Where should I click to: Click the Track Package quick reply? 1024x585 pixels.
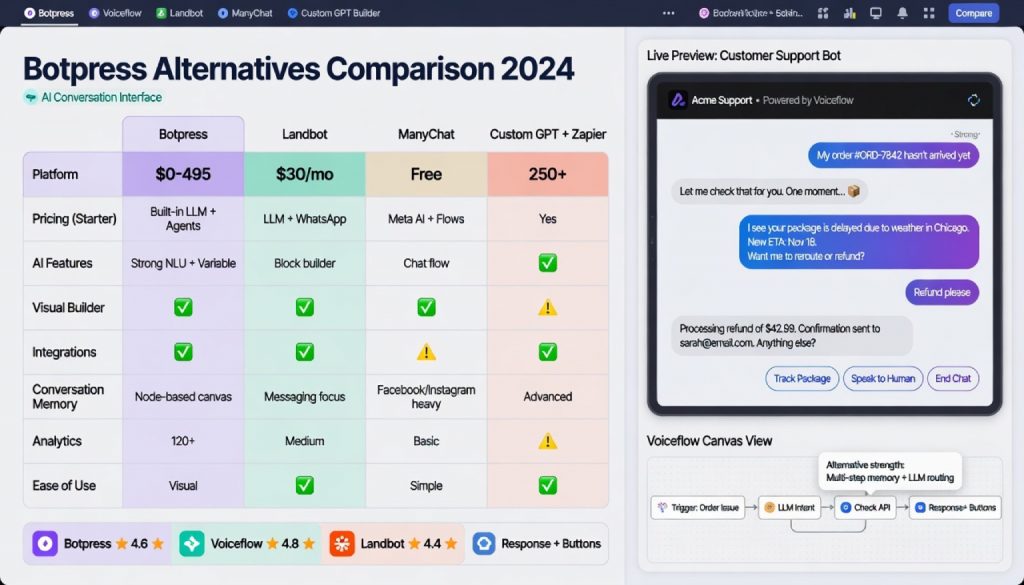(802, 378)
